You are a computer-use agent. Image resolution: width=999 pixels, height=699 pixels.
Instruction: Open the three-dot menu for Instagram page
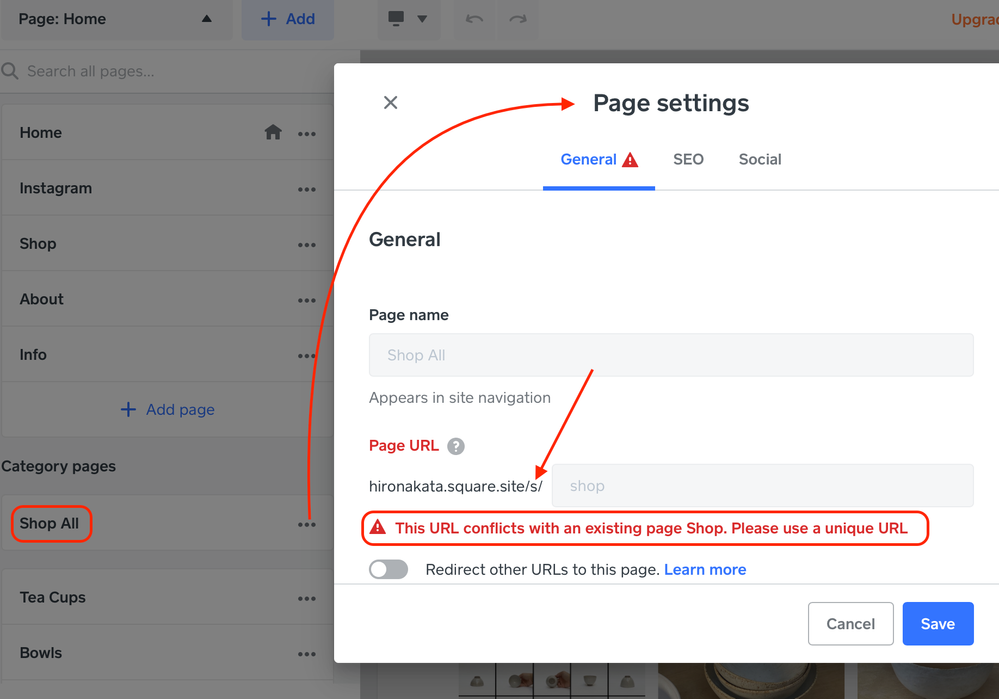pyautogui.click(x=306, y=189)
